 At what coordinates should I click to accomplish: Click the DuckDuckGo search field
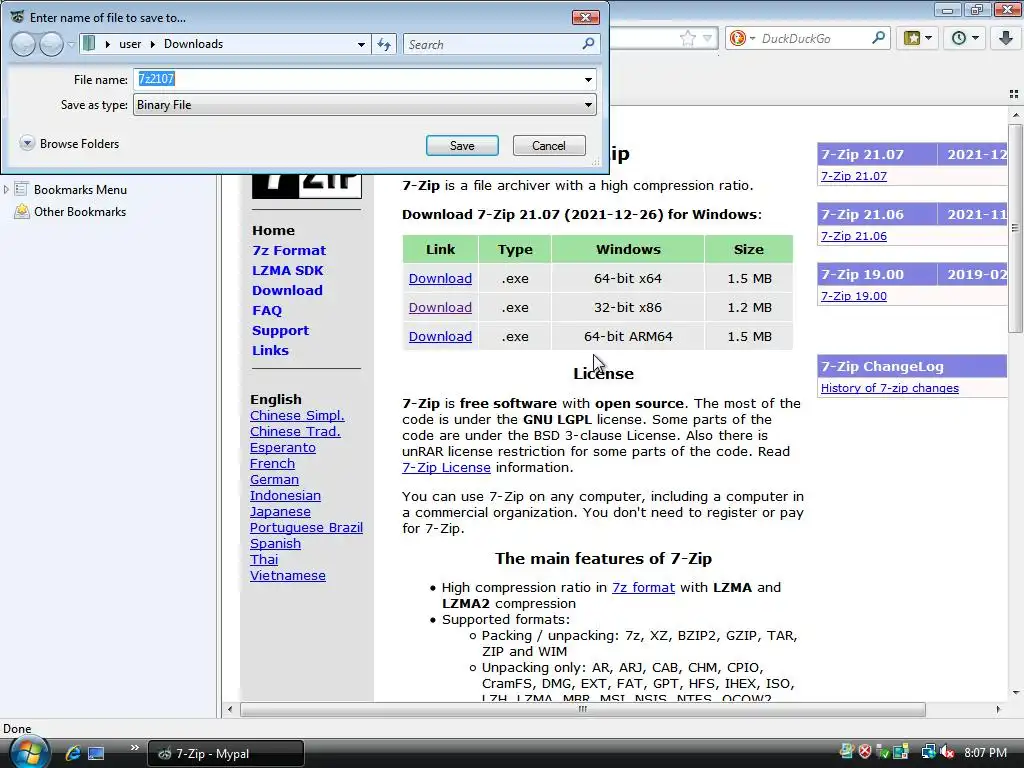813,39
